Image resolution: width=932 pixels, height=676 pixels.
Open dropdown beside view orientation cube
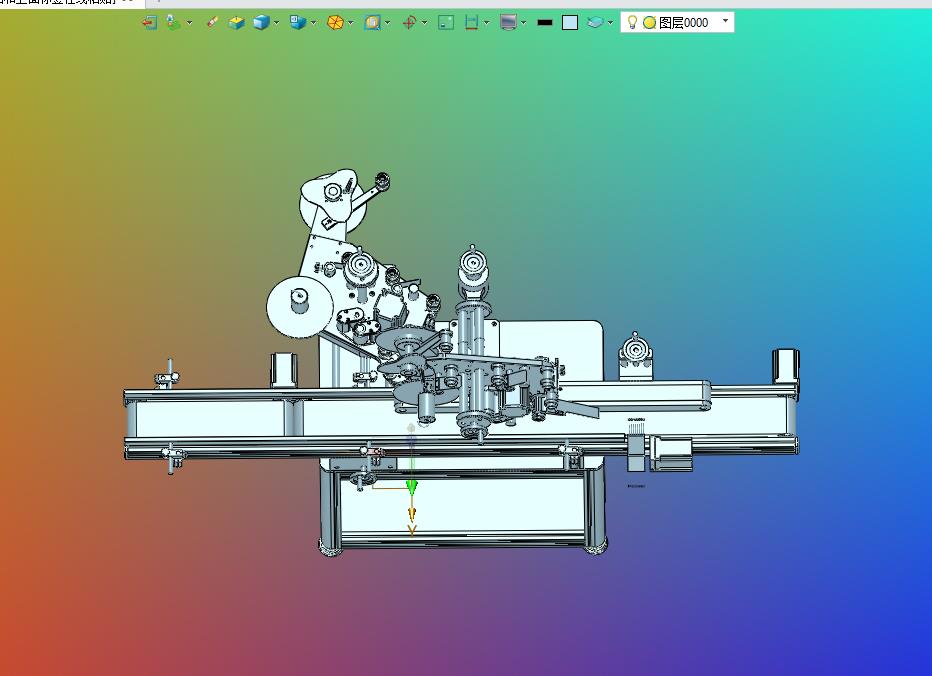(313, 23)
